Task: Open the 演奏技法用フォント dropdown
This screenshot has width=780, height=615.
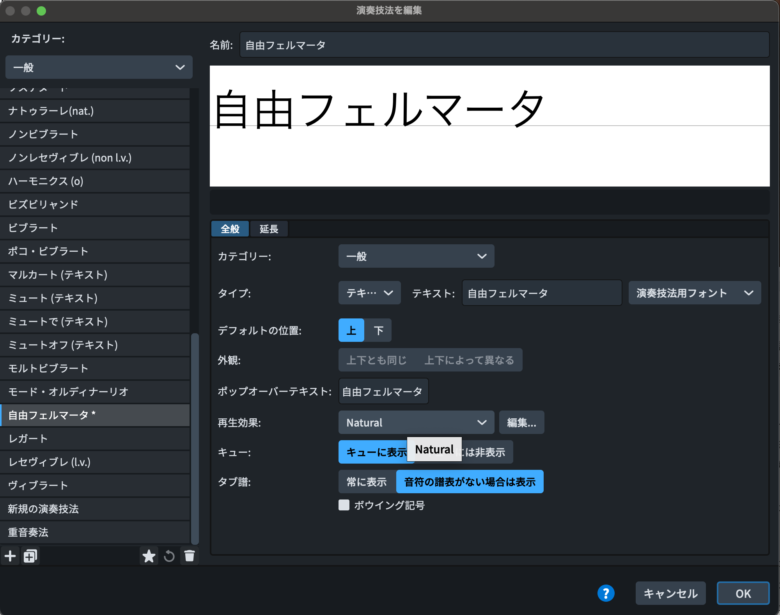Action: (x=694, y=293)
